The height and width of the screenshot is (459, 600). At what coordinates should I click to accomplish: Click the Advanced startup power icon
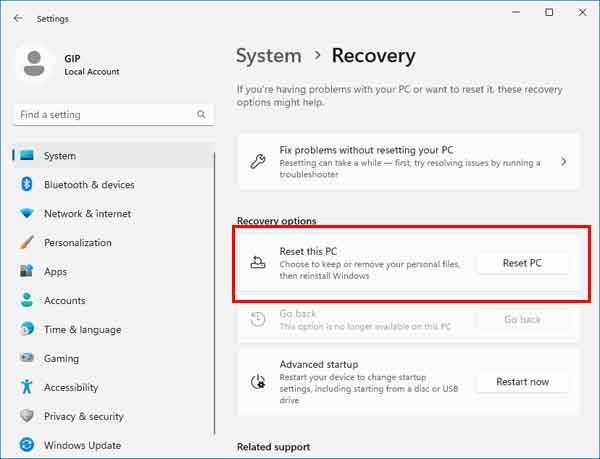pos(258,382)
